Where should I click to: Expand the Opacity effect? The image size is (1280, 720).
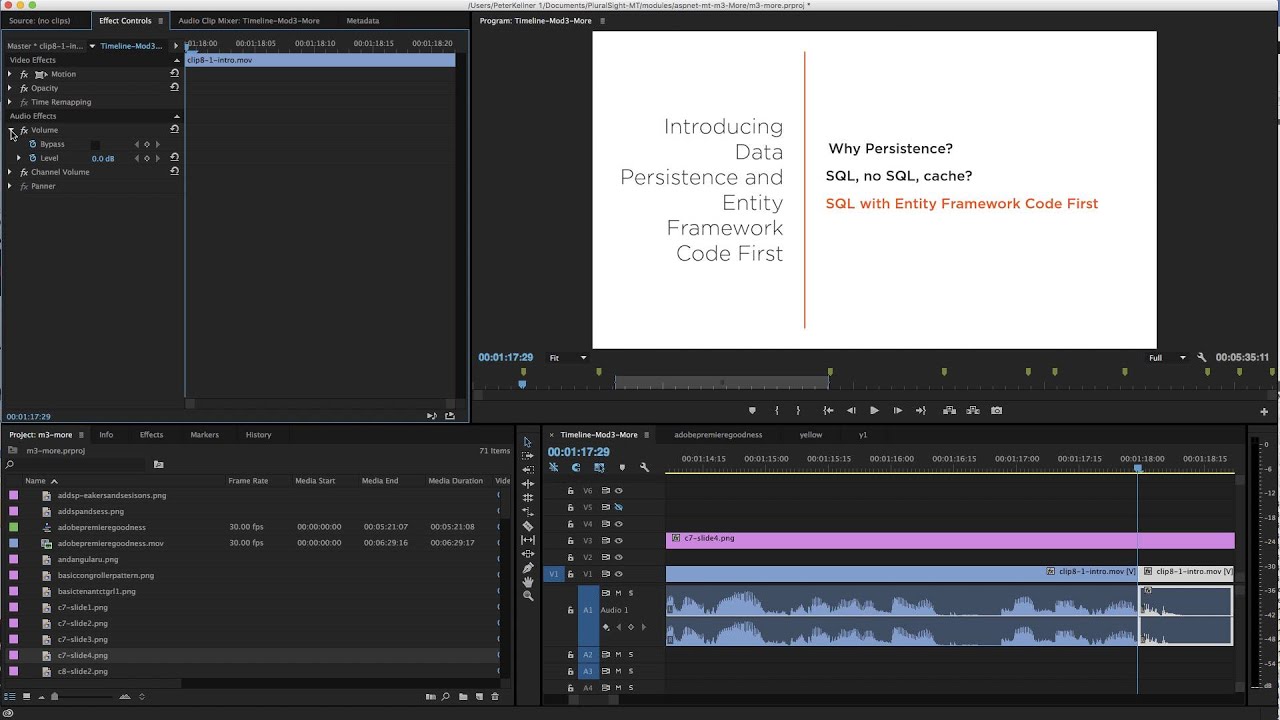pyautogui.click(x=10, y=88)
